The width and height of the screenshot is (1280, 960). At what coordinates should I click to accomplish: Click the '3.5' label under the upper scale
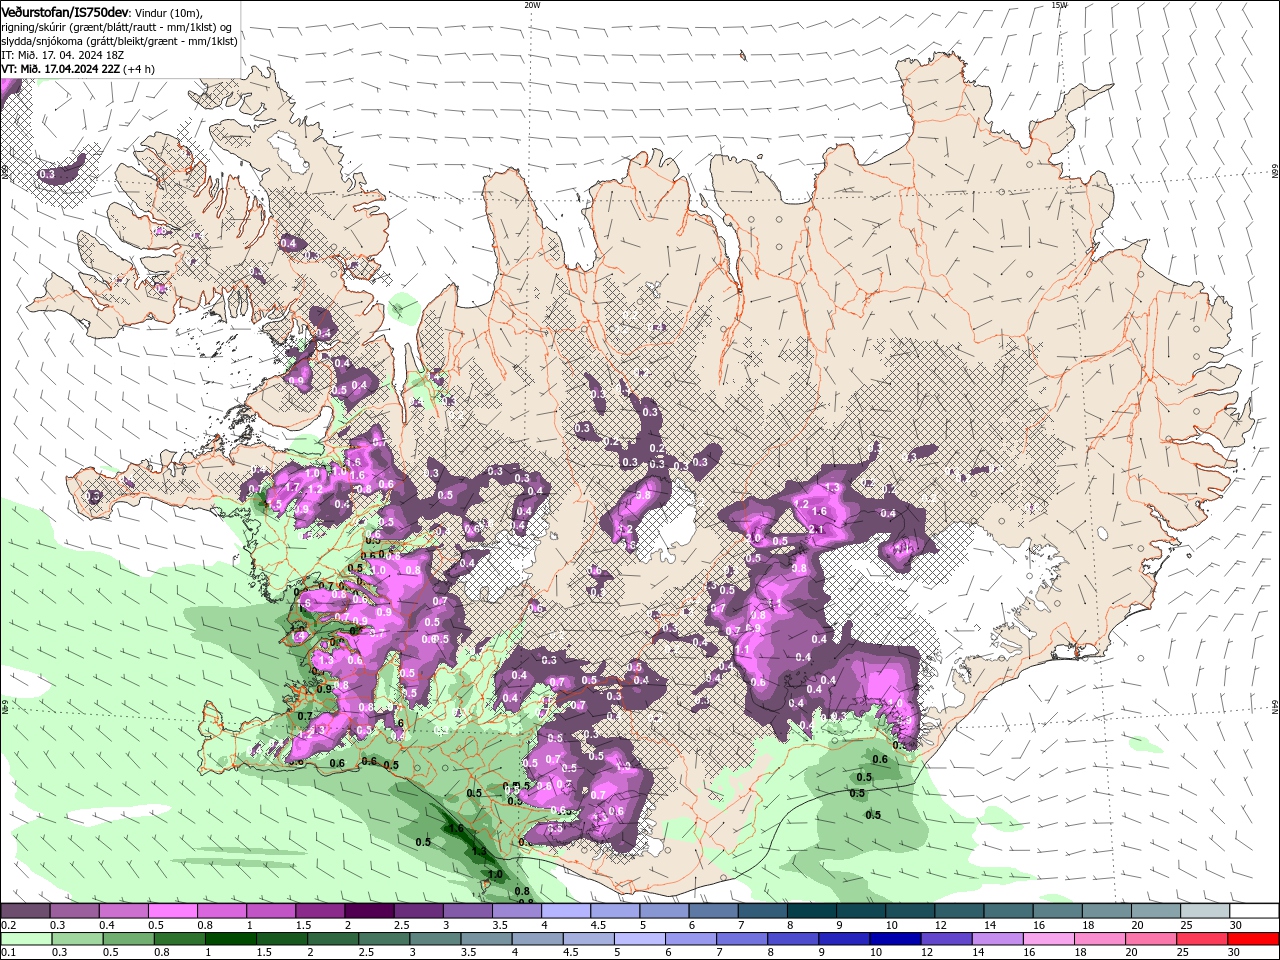click(499, 925)
